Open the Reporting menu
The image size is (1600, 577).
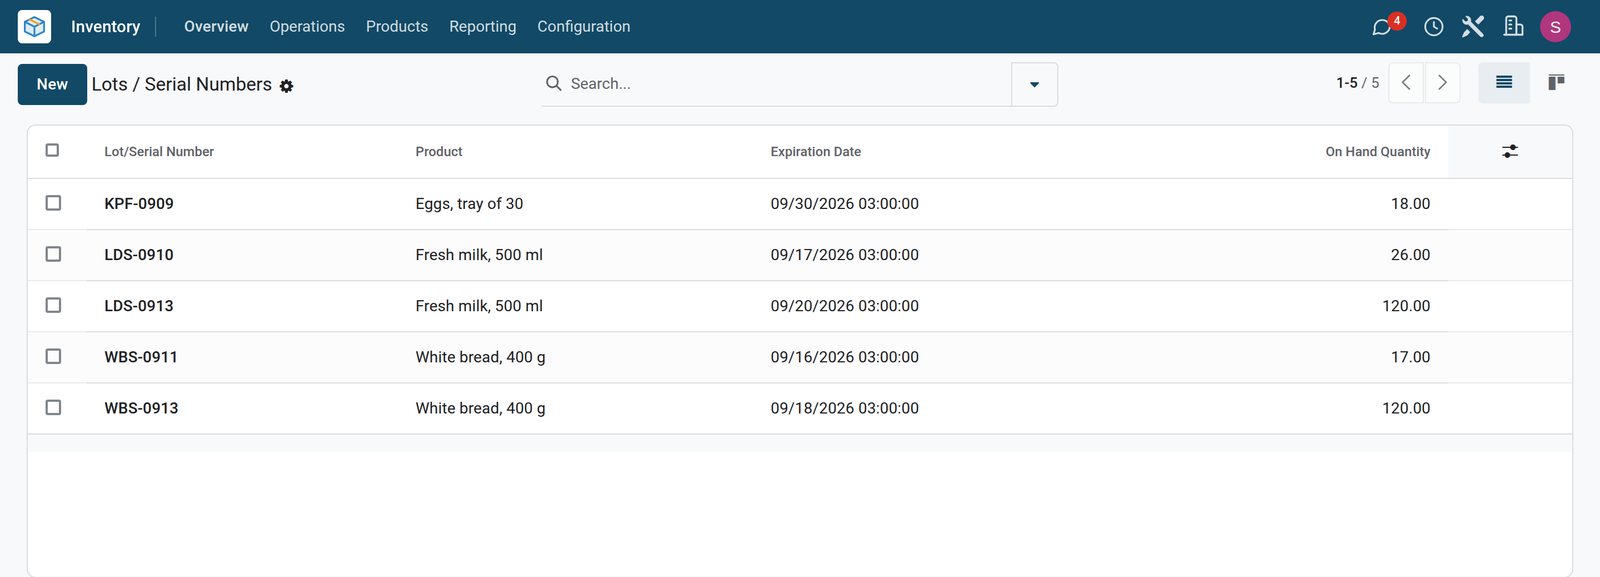point(483,26)
